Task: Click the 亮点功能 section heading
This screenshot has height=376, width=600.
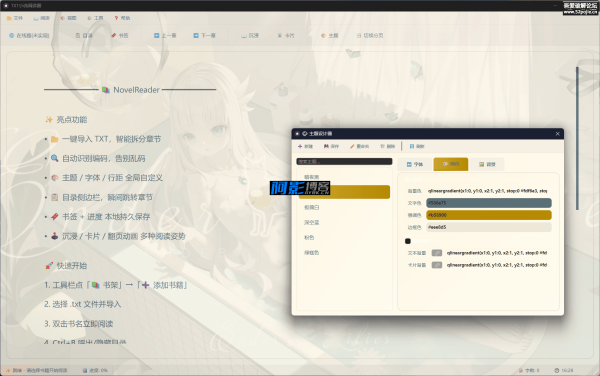Action: [72, 120]
